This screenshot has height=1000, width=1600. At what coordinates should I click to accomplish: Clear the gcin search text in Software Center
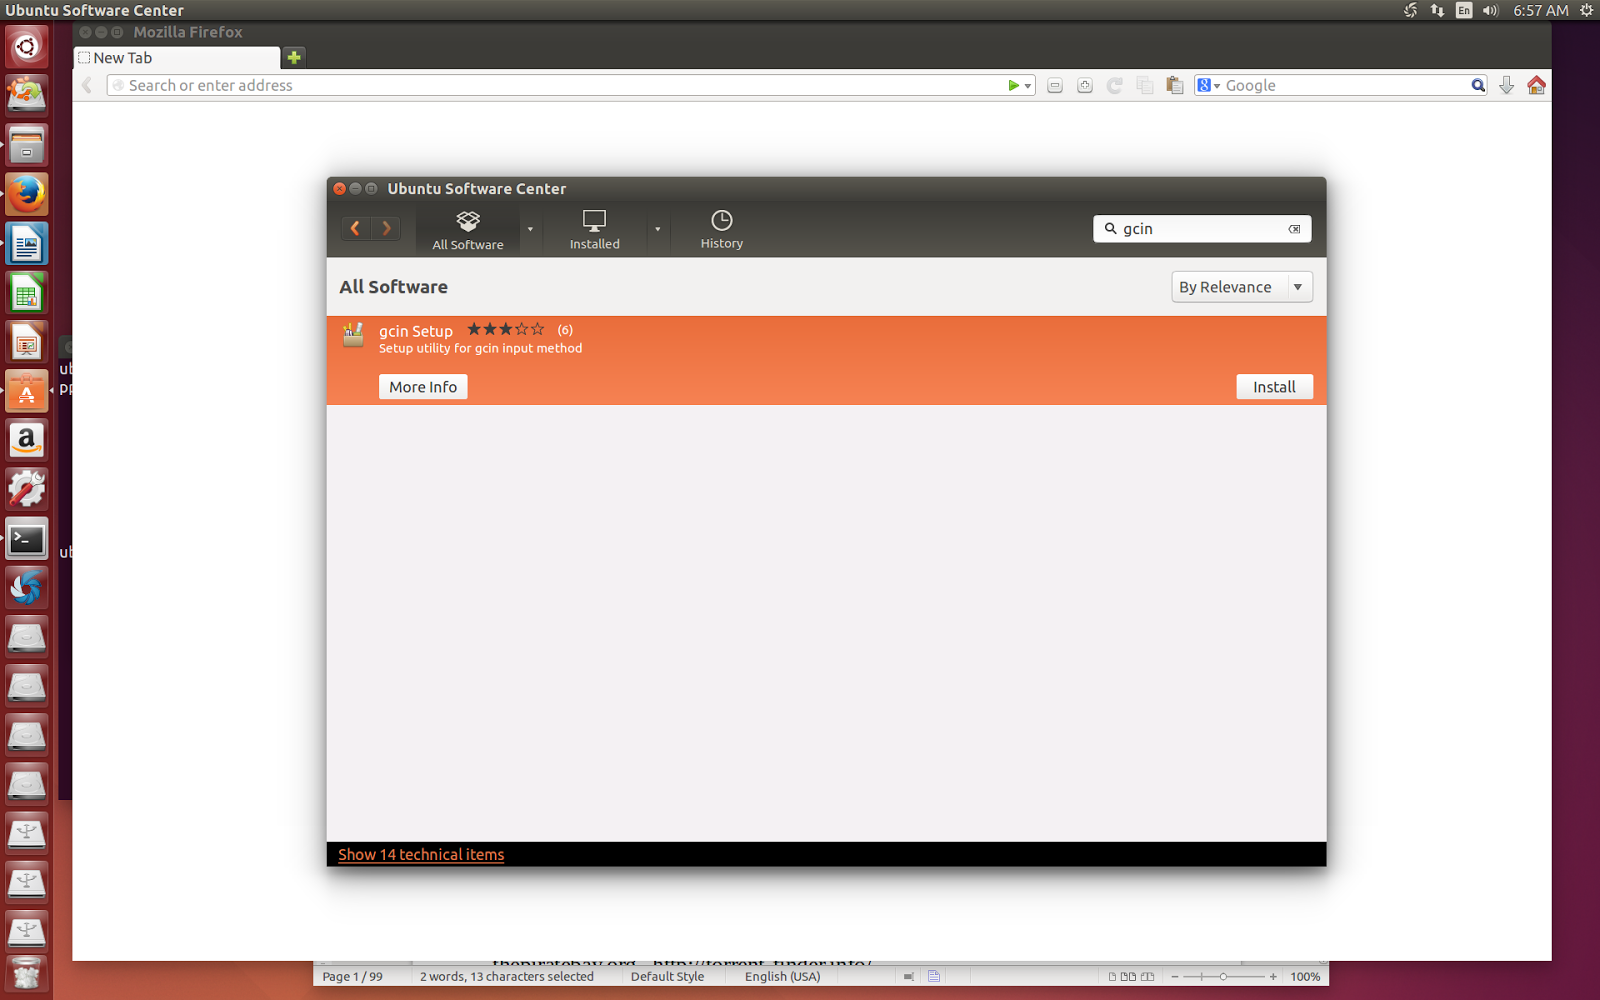pos(1294,229)
